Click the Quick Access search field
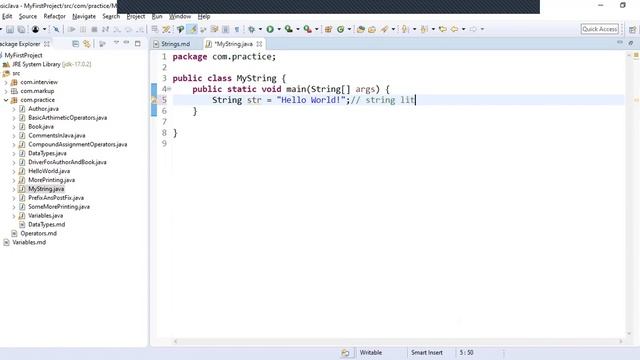Image resolution: width=640 pixels, height=360 pixels. tap(600, 29)
